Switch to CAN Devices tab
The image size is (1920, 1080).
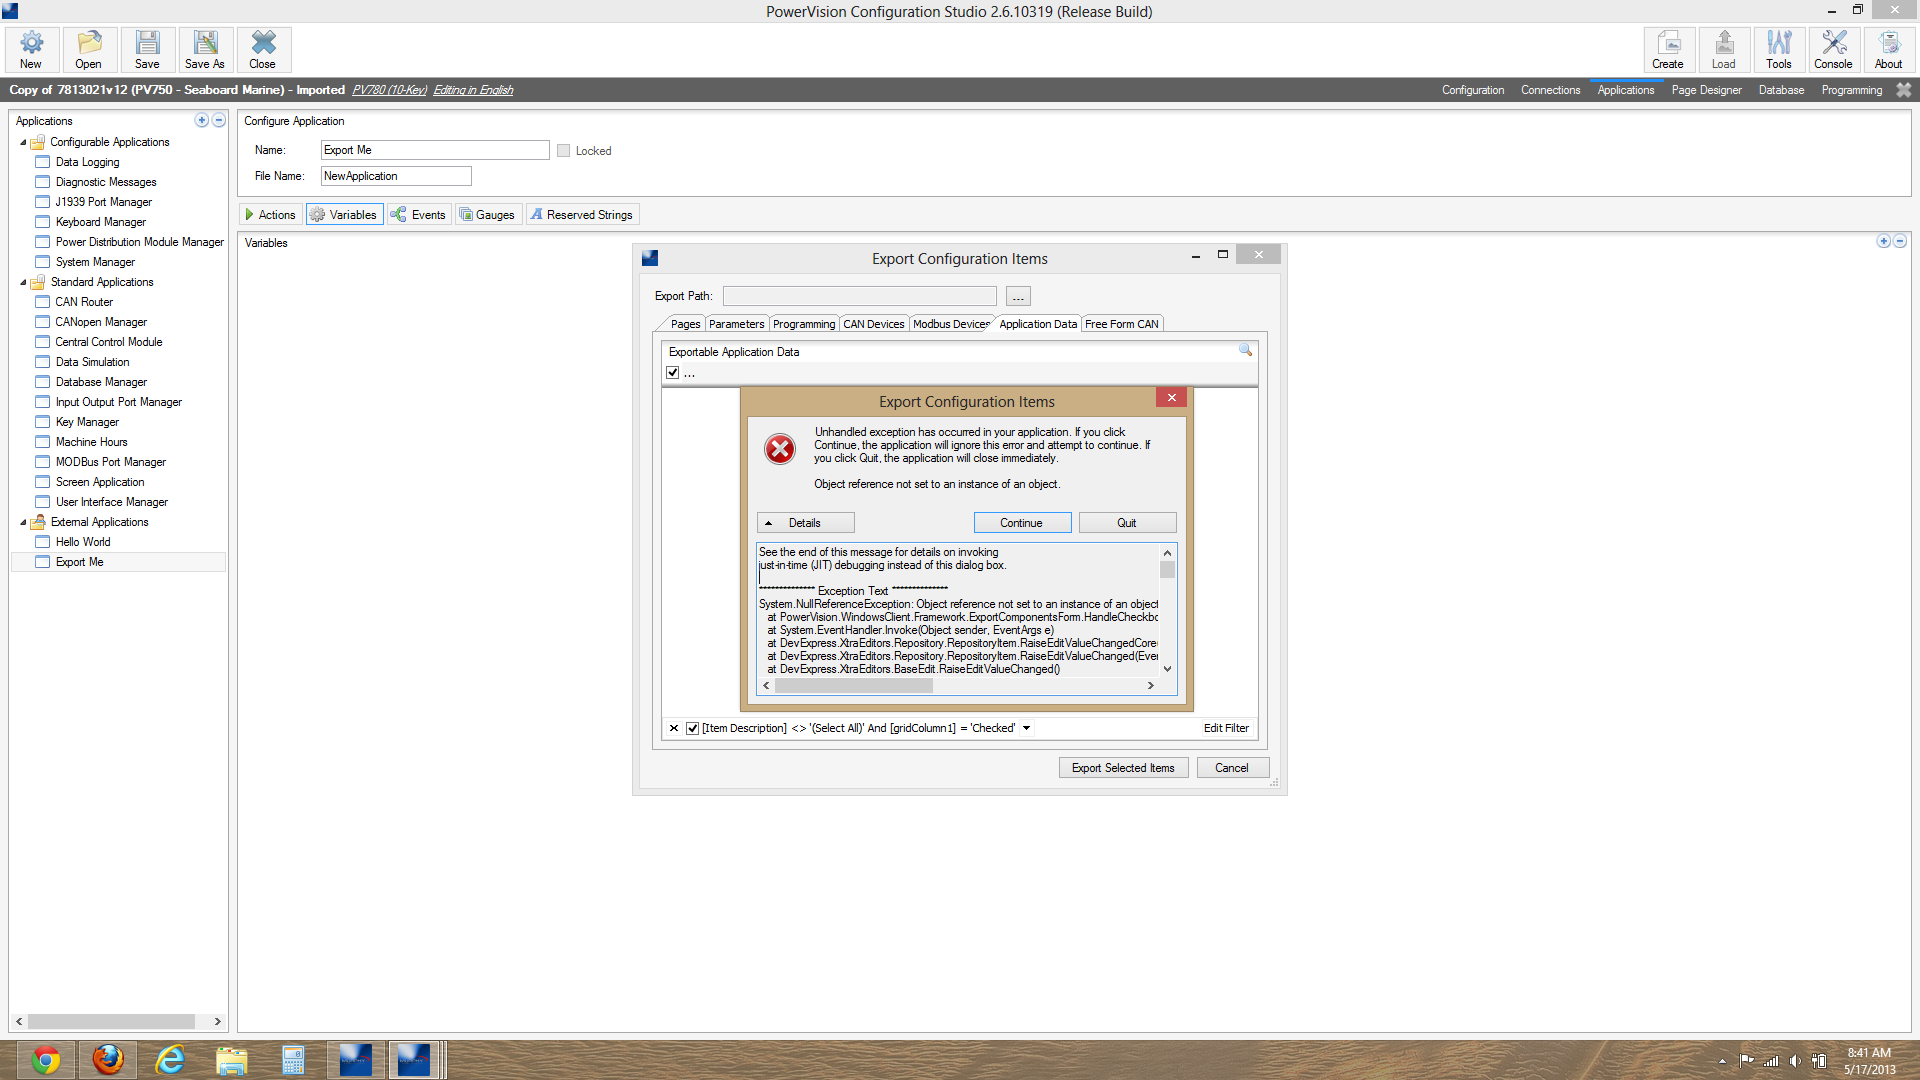point(874,324)
